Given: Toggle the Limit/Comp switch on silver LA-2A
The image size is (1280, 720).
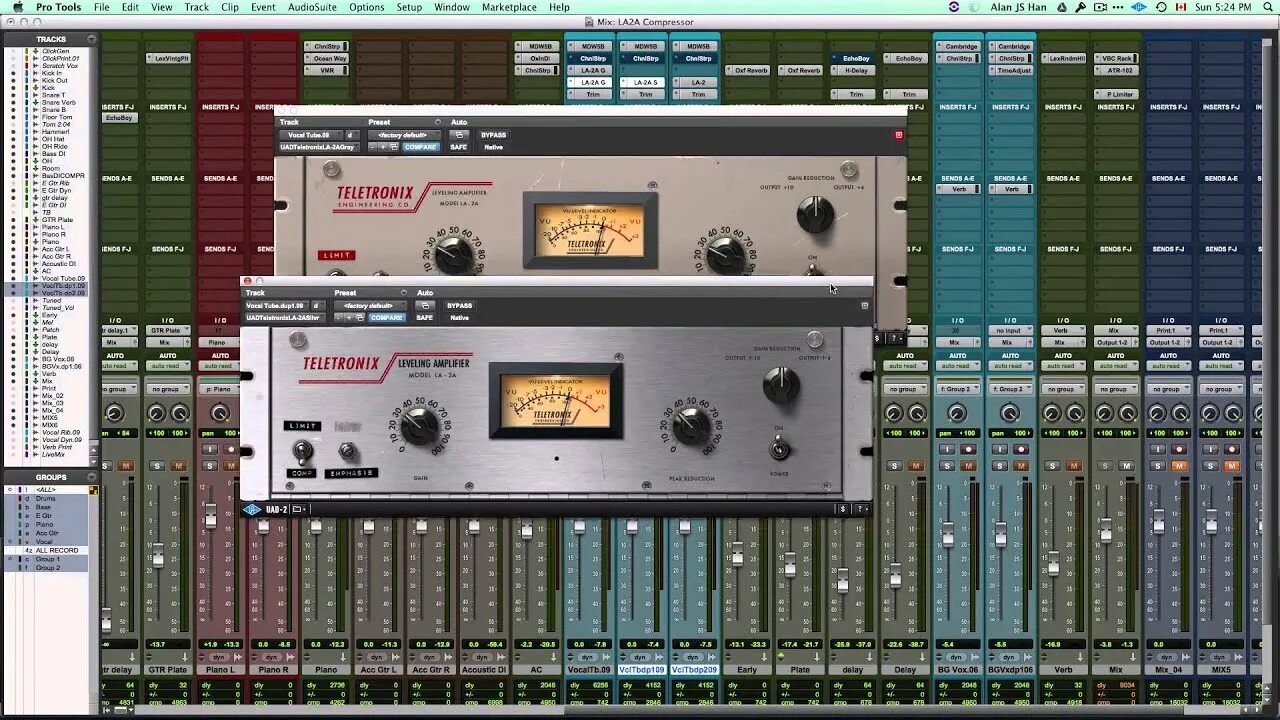Looking at the screenshot, I should [x=301, y=454].
